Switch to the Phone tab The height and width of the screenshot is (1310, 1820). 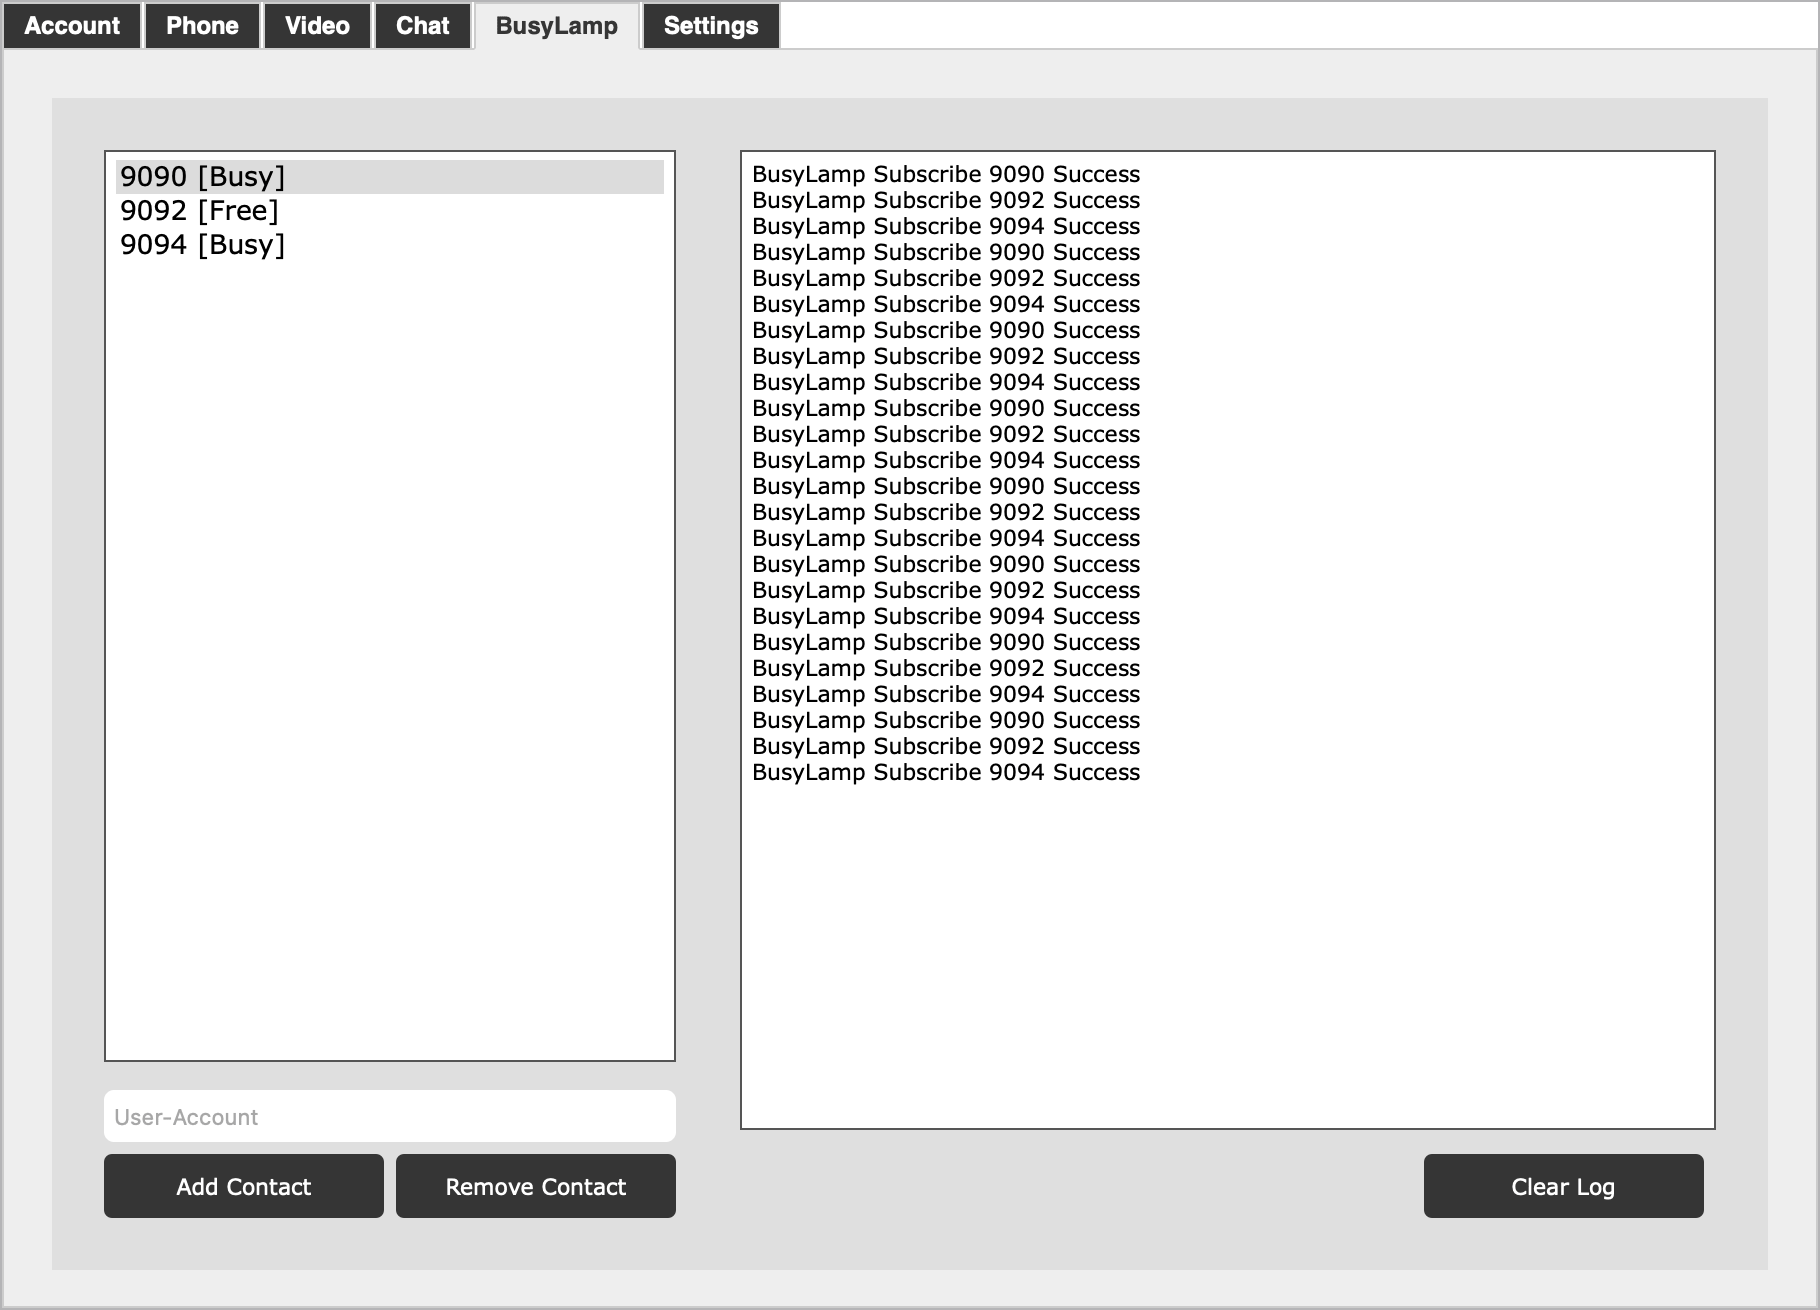[x=202, y=26]
